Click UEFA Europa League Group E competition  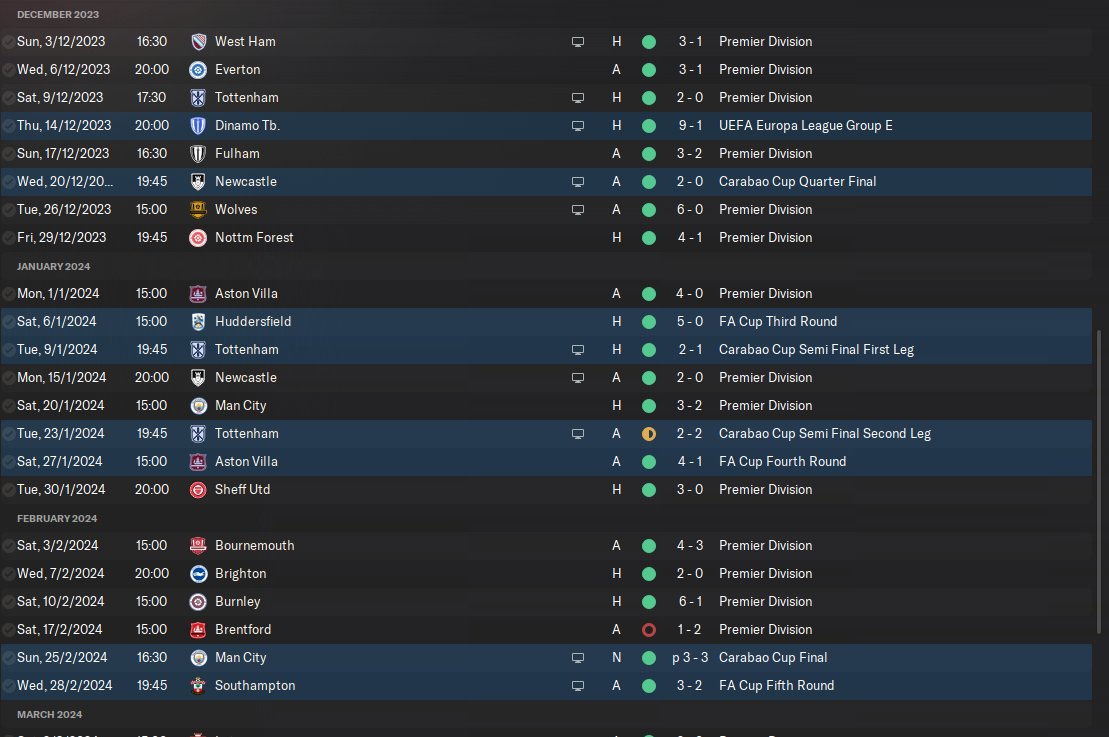[x=805, y=126]
